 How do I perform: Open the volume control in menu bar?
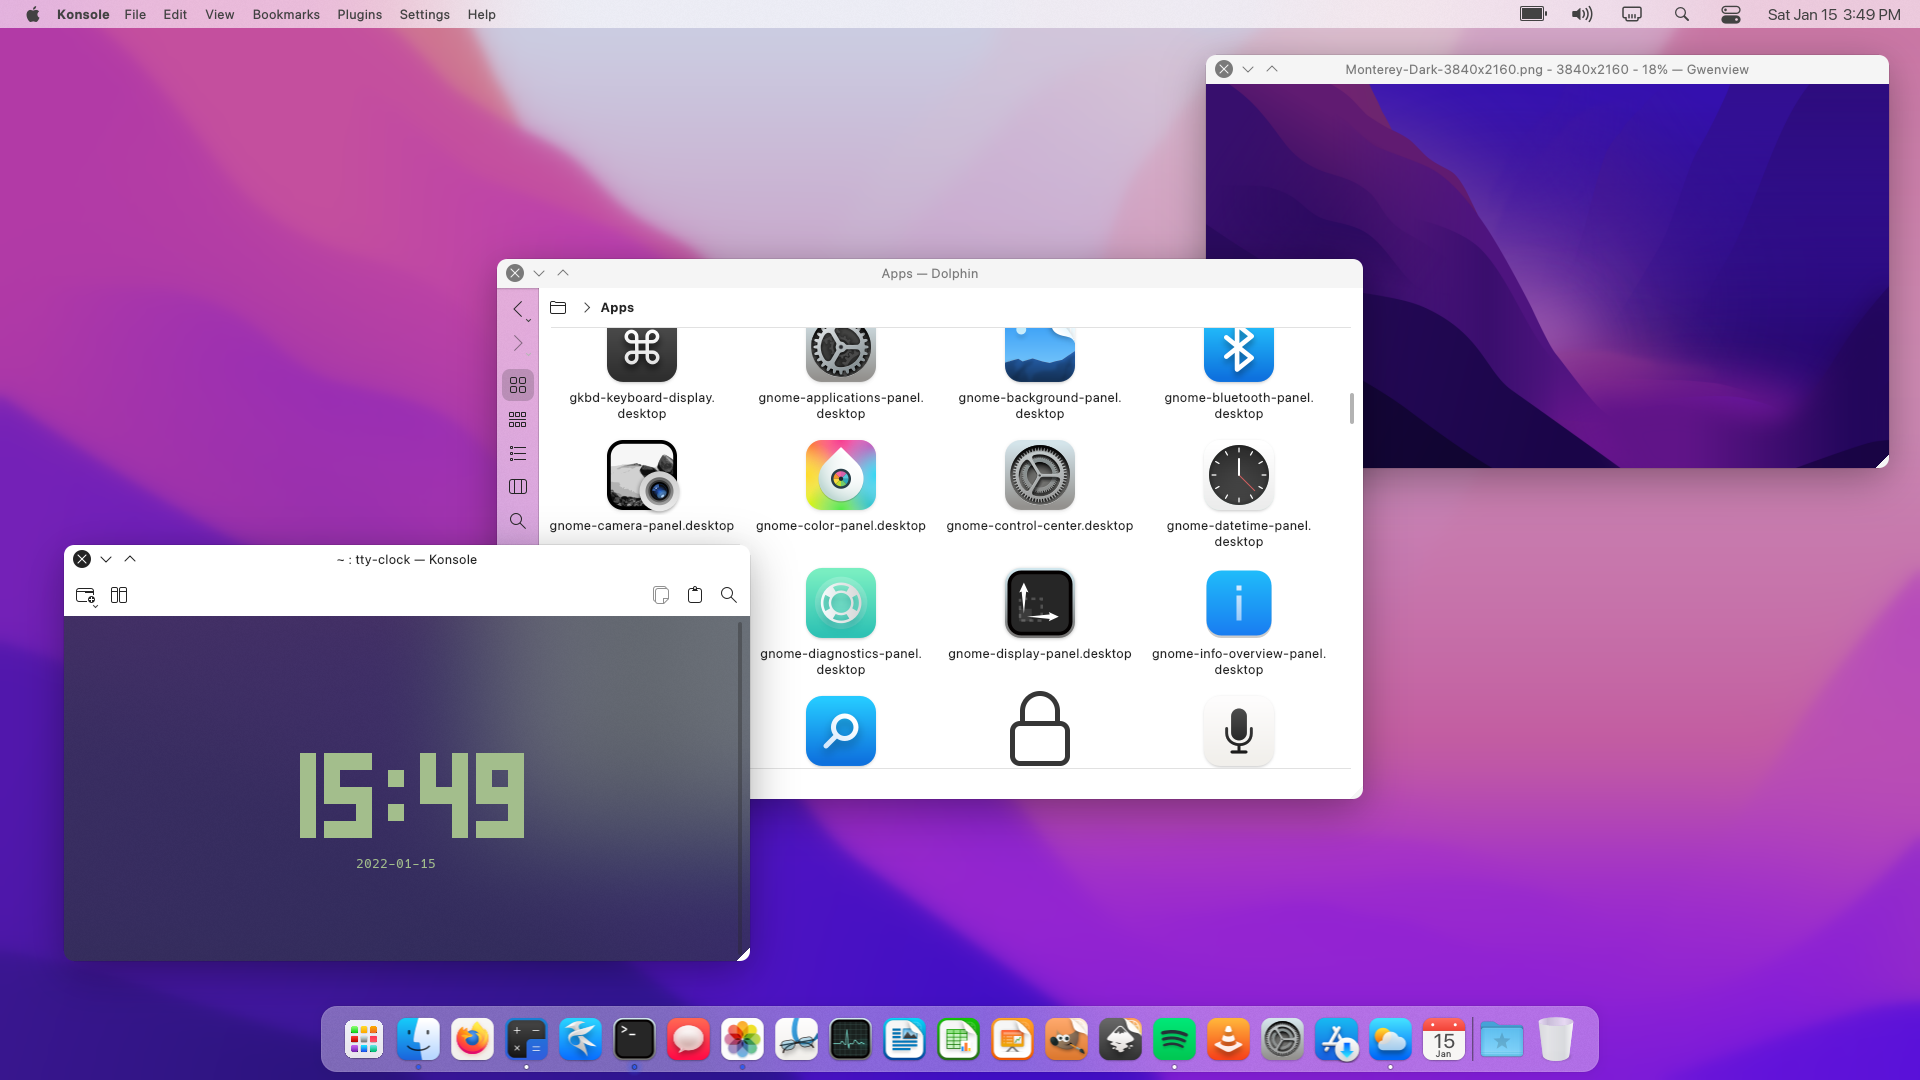coord(1582,14)
